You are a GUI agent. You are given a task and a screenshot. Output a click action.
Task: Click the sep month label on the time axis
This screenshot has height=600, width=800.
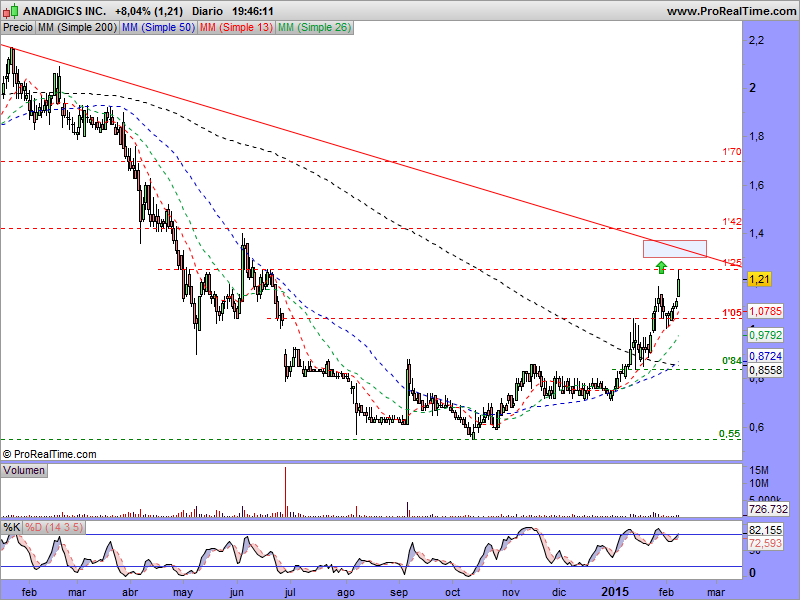[399, 592]
